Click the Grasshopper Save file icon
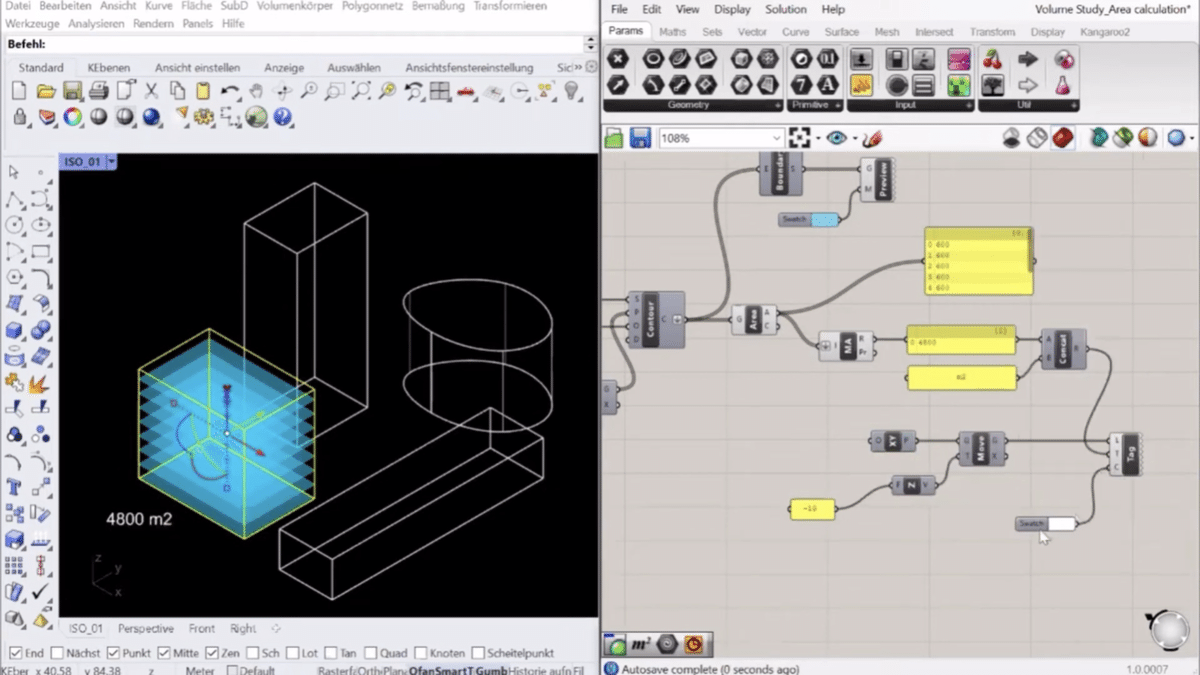 click(x=640, y=138)
